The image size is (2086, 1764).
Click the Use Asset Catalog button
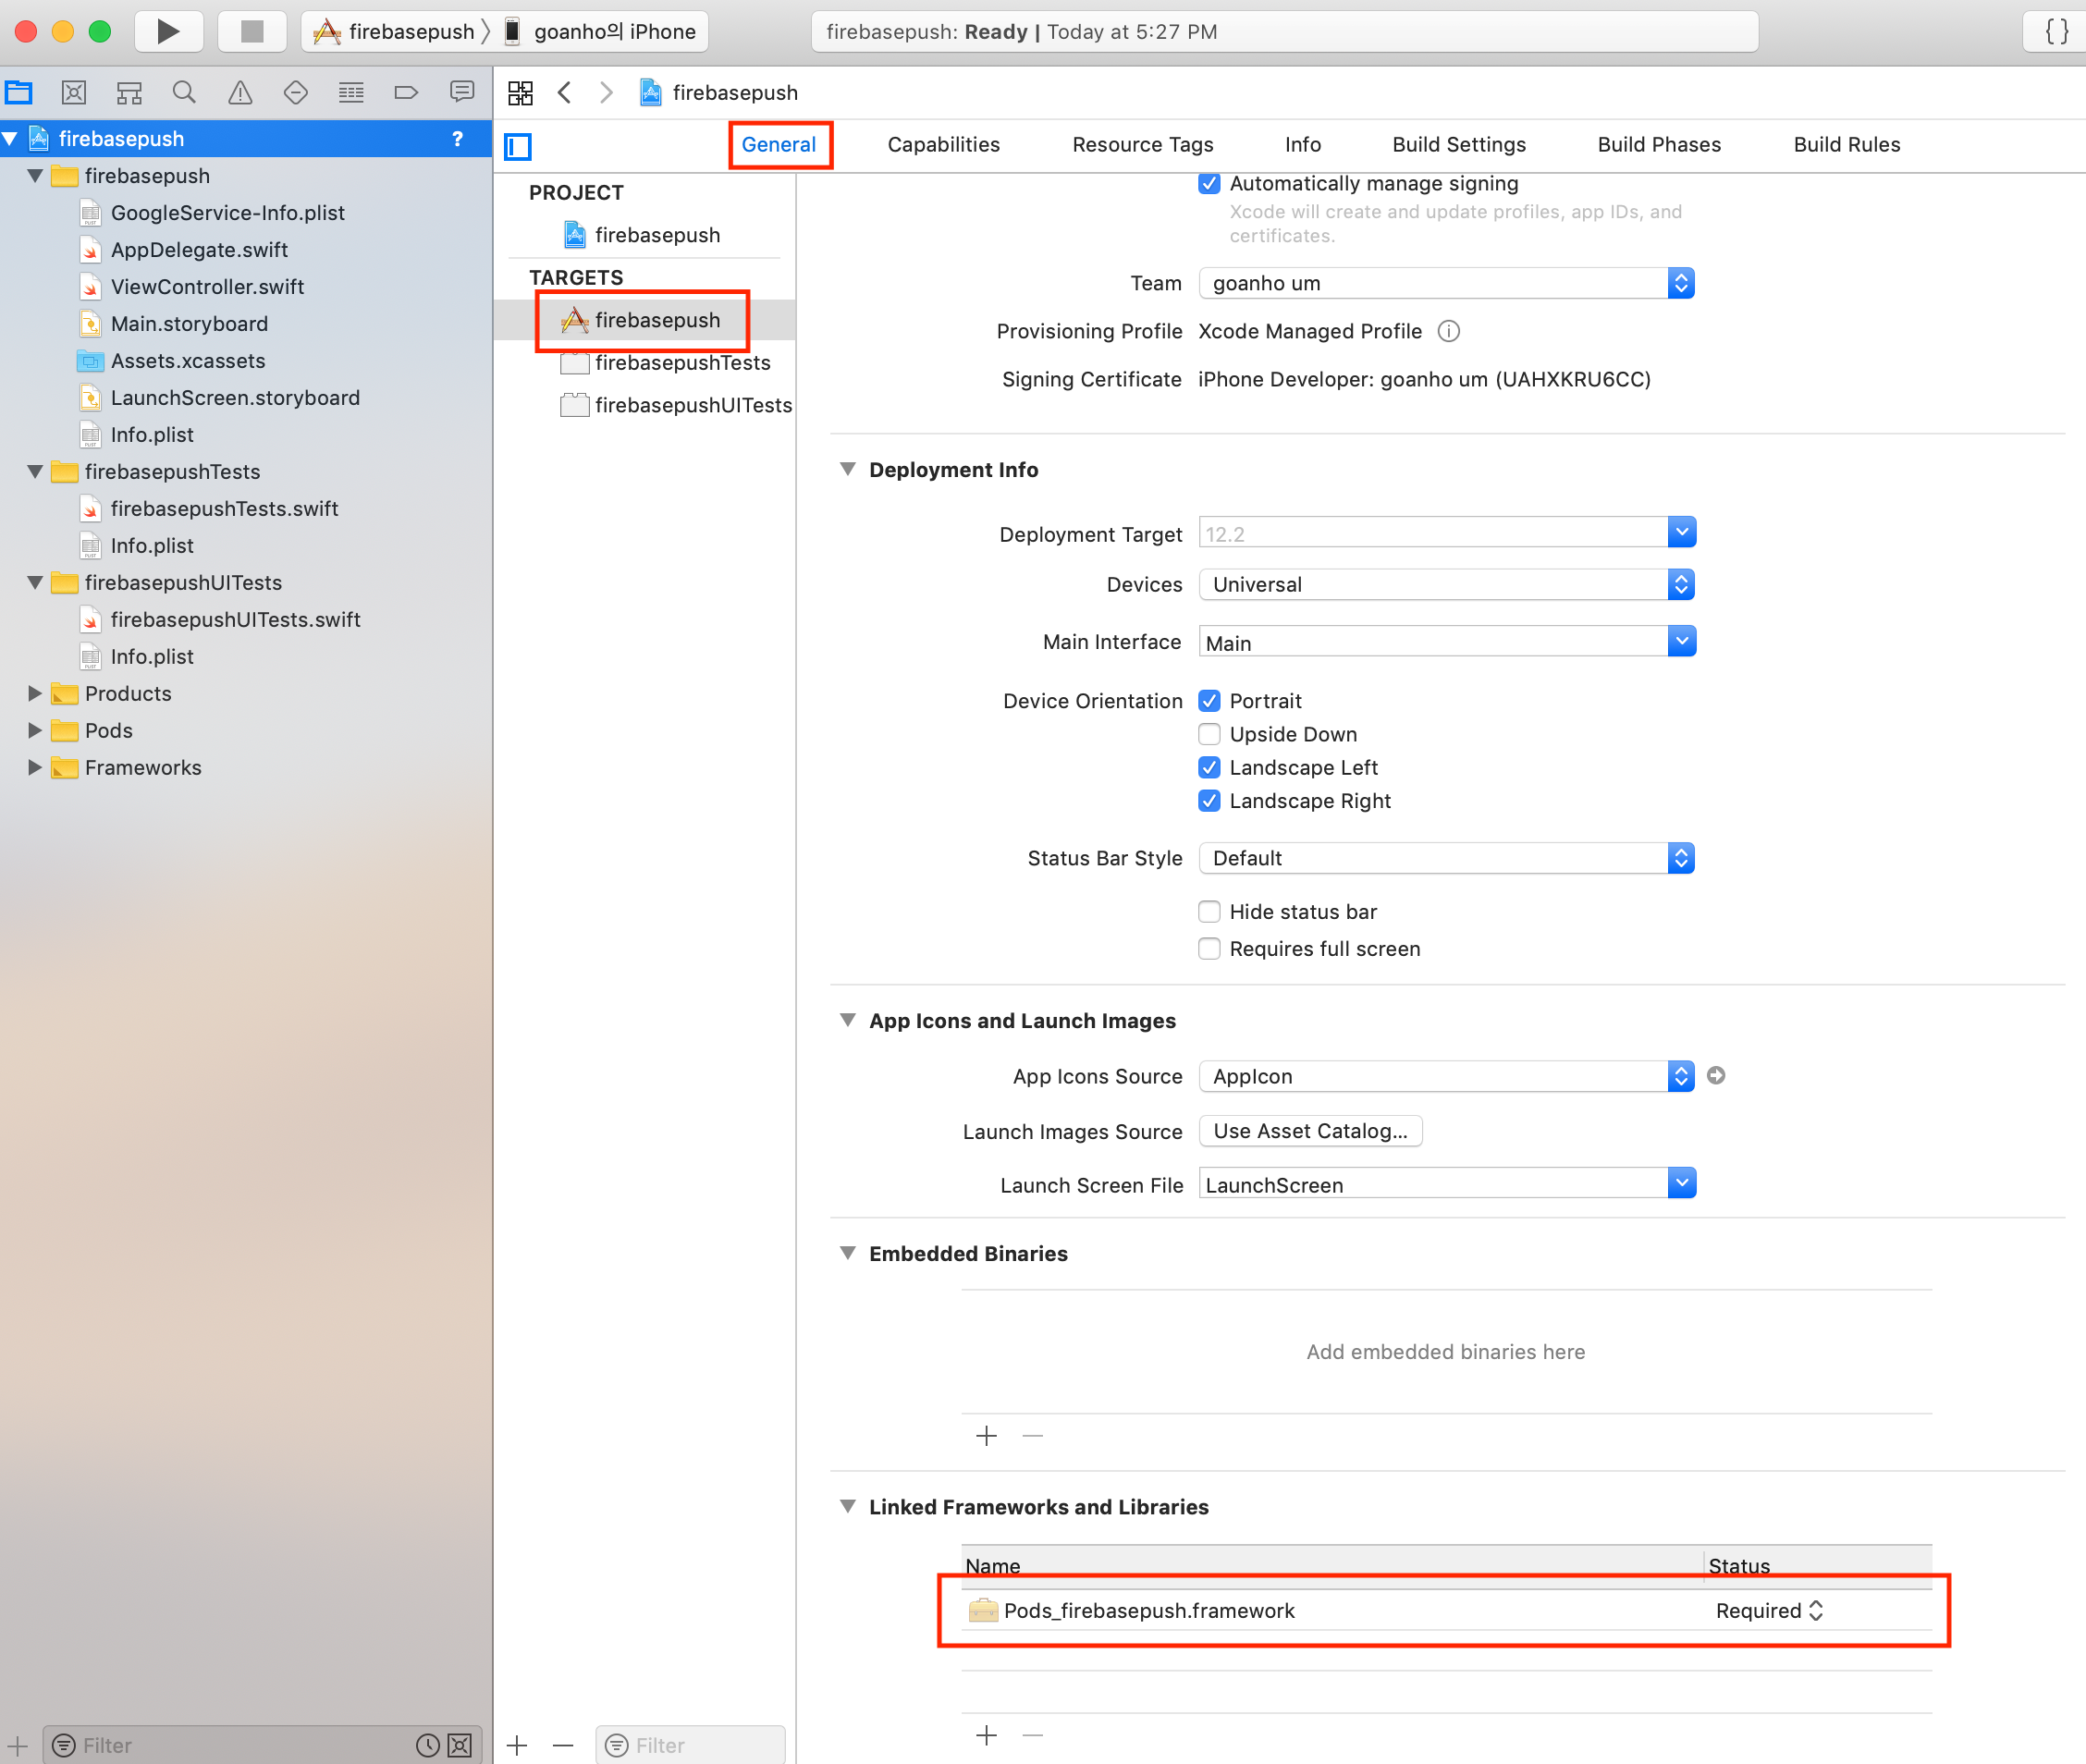[1309, 1131]
